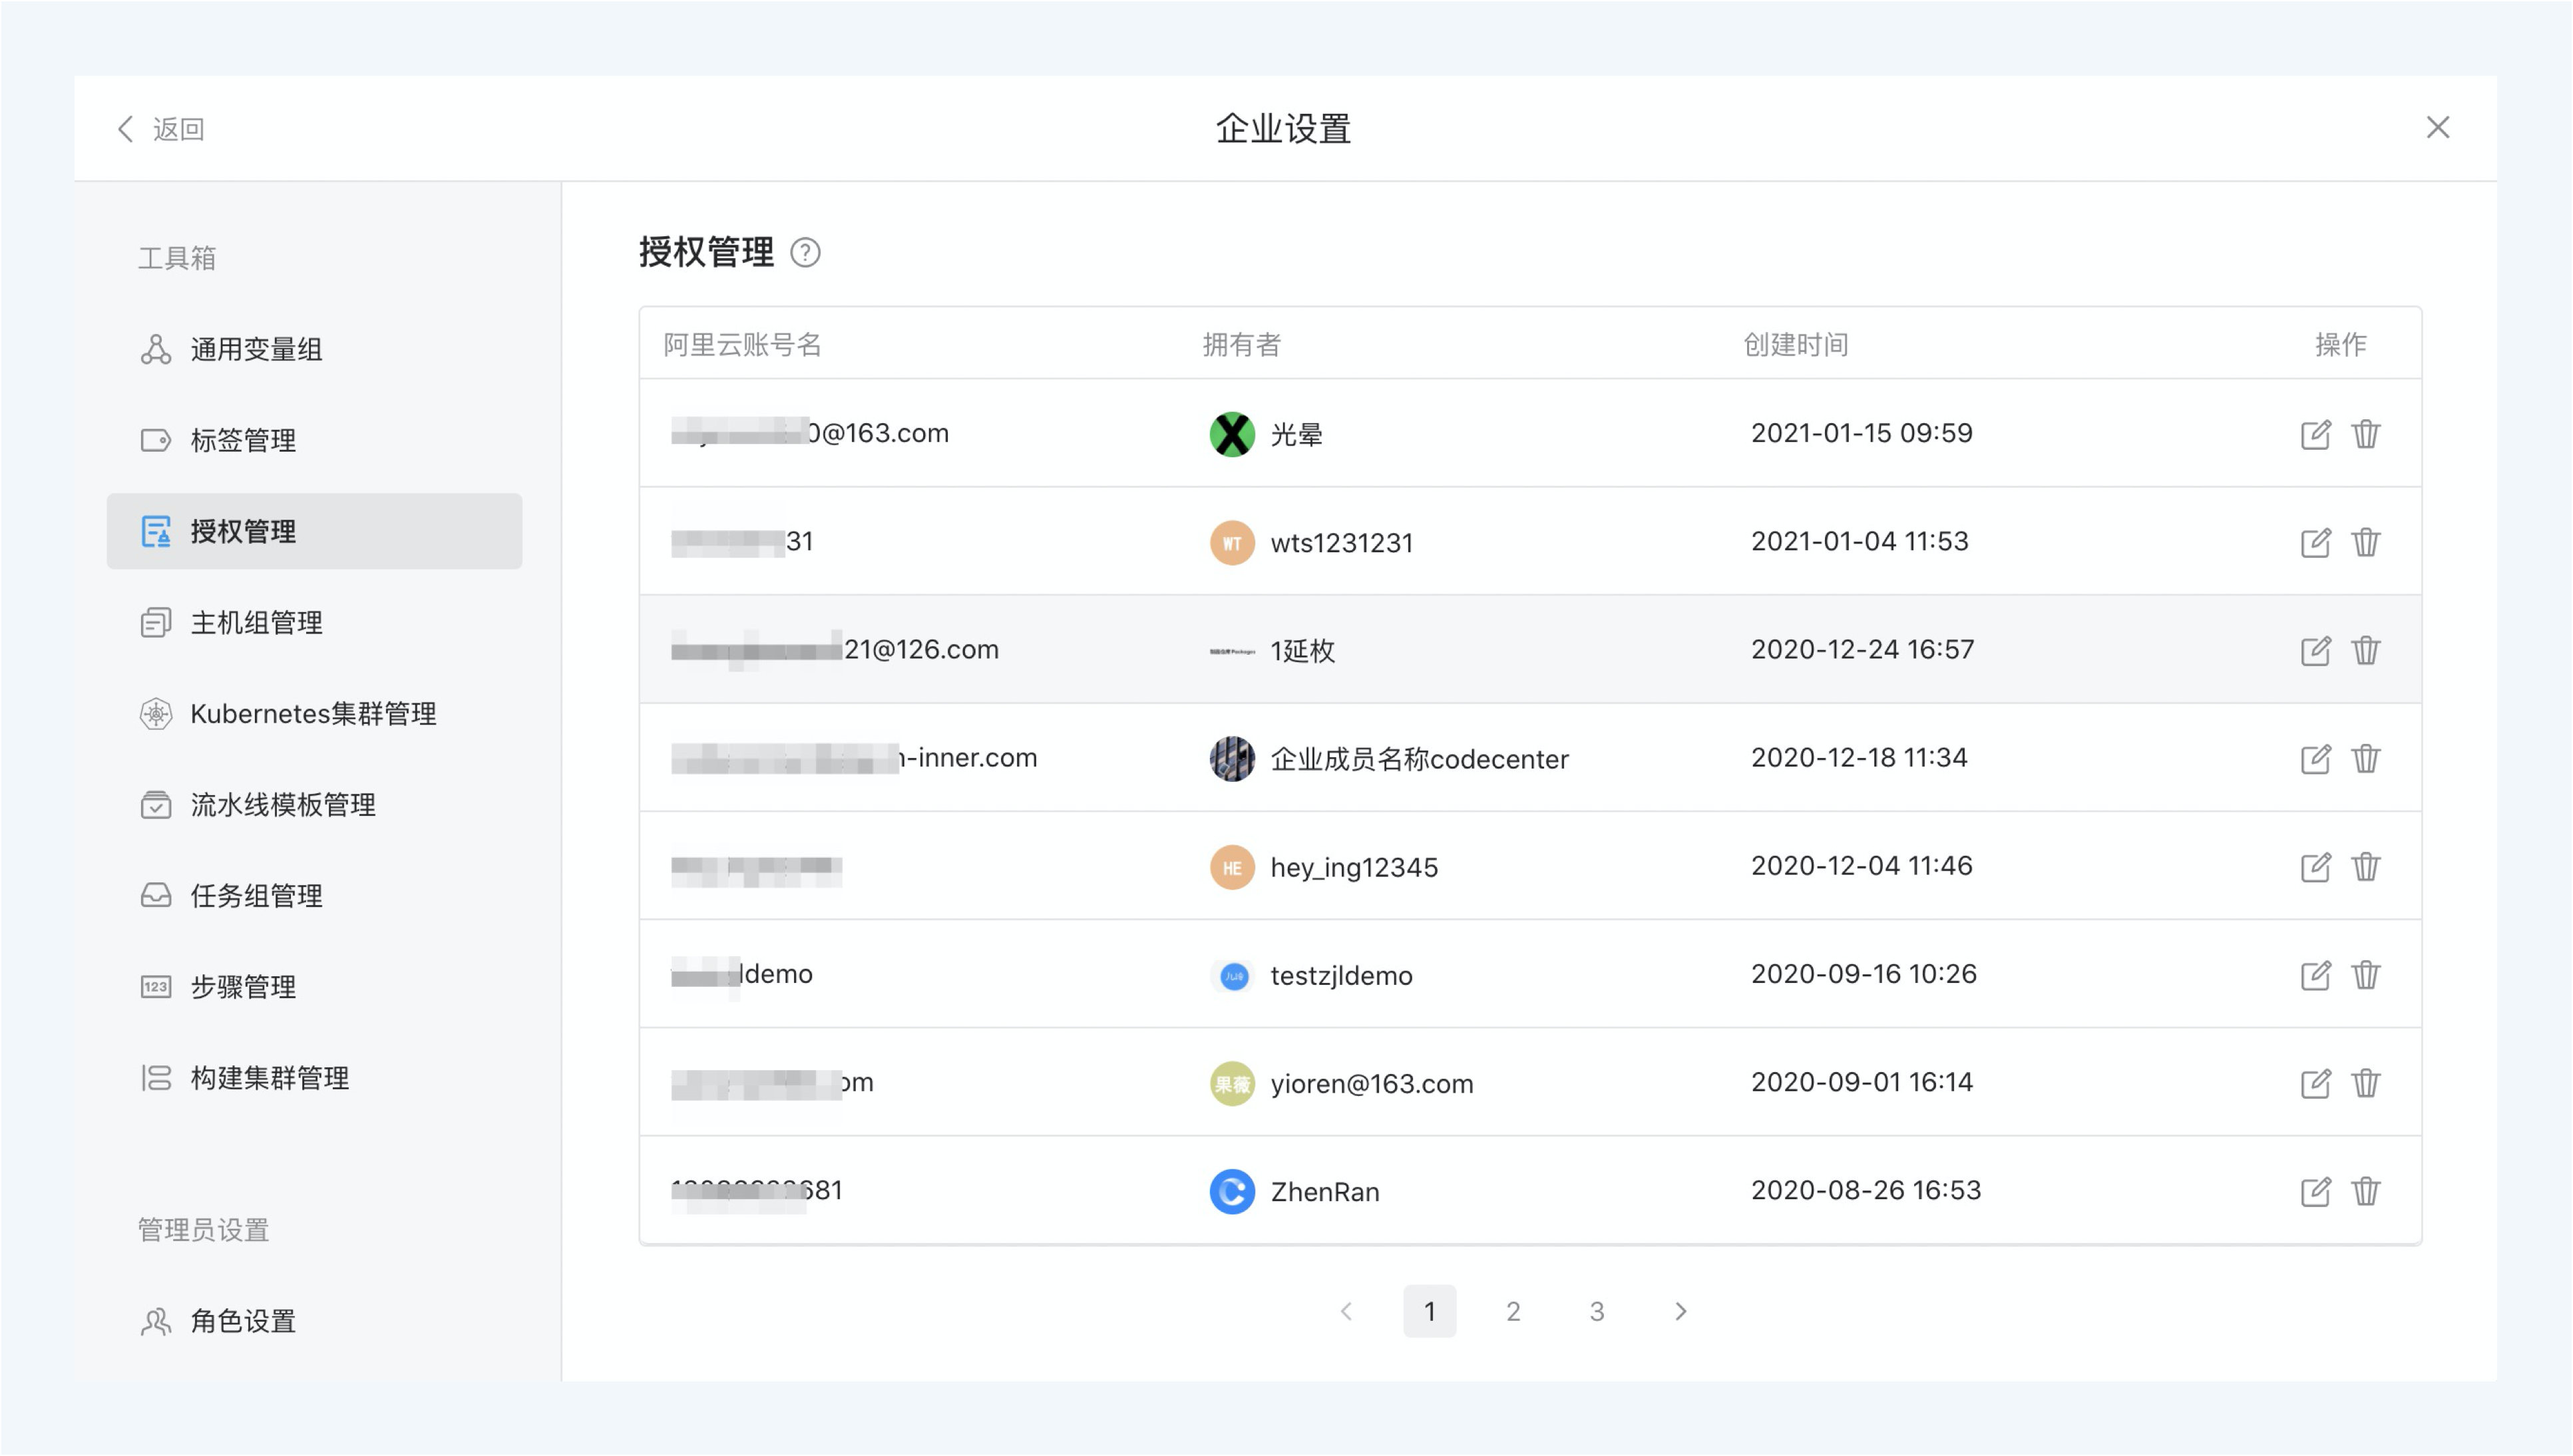Delete the authorization owned by 光晕
Image resolution: width=2573 pixels, height=1456 pixels.
point(2366,434)
